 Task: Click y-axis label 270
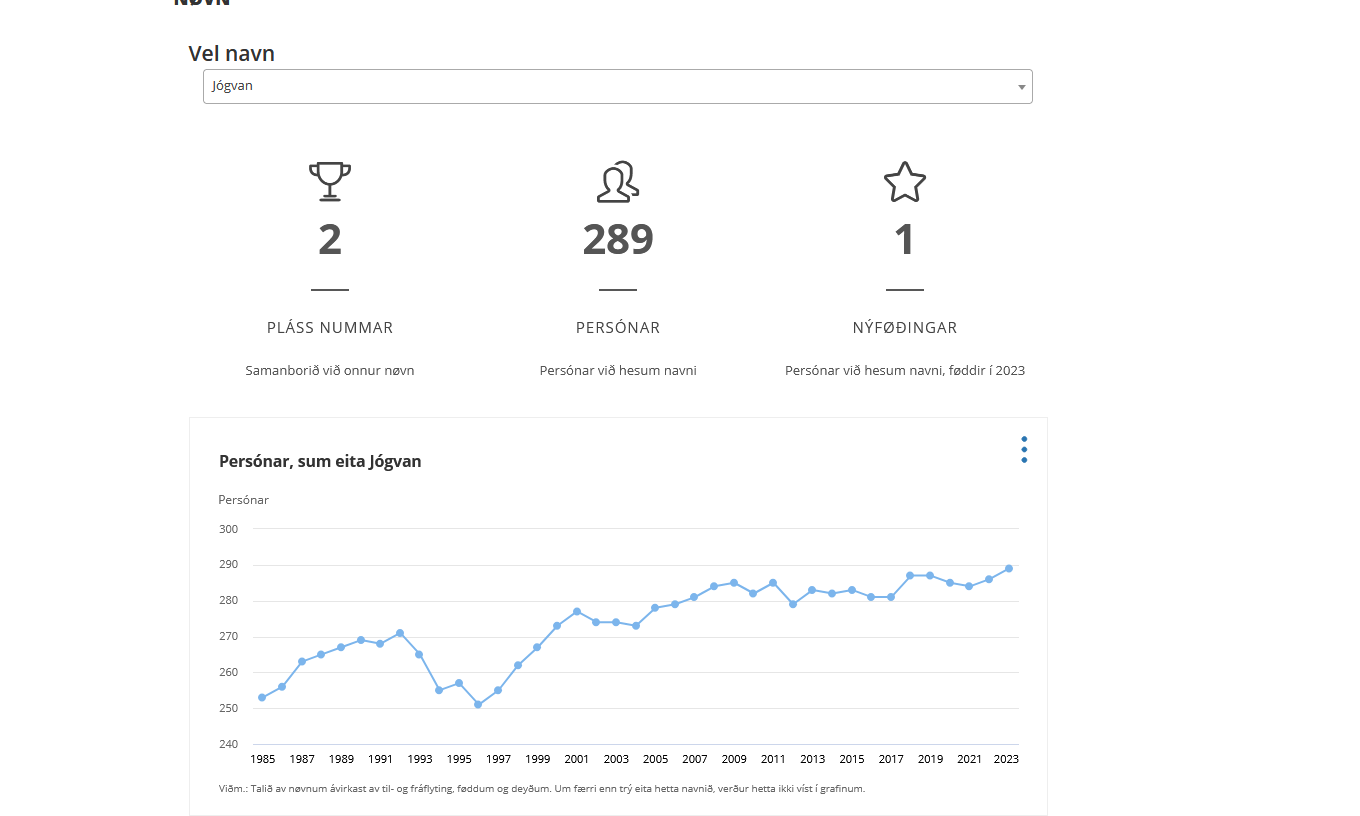[228, 636]
